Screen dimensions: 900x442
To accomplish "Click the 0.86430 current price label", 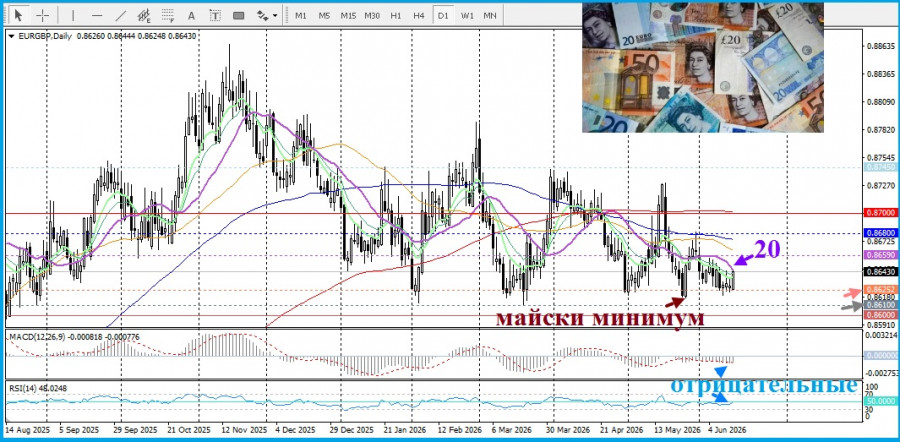I will [879, 271].
